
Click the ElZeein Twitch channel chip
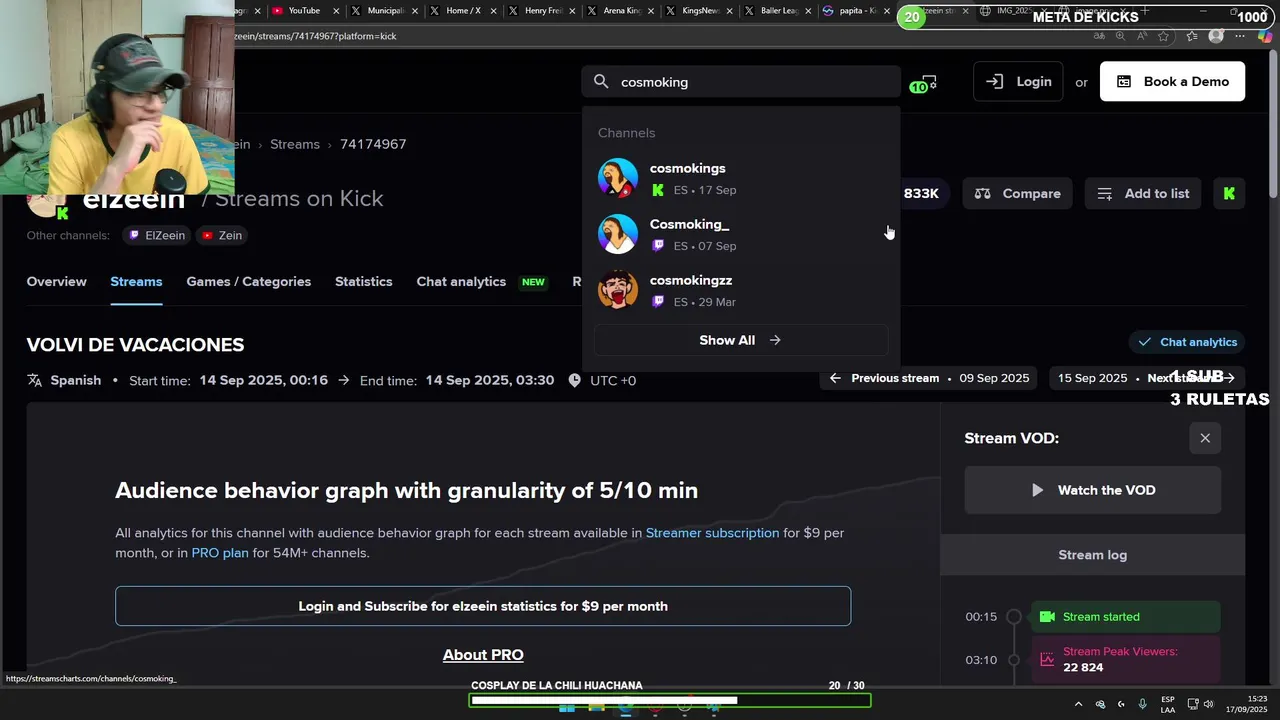(x=157, y=235)
